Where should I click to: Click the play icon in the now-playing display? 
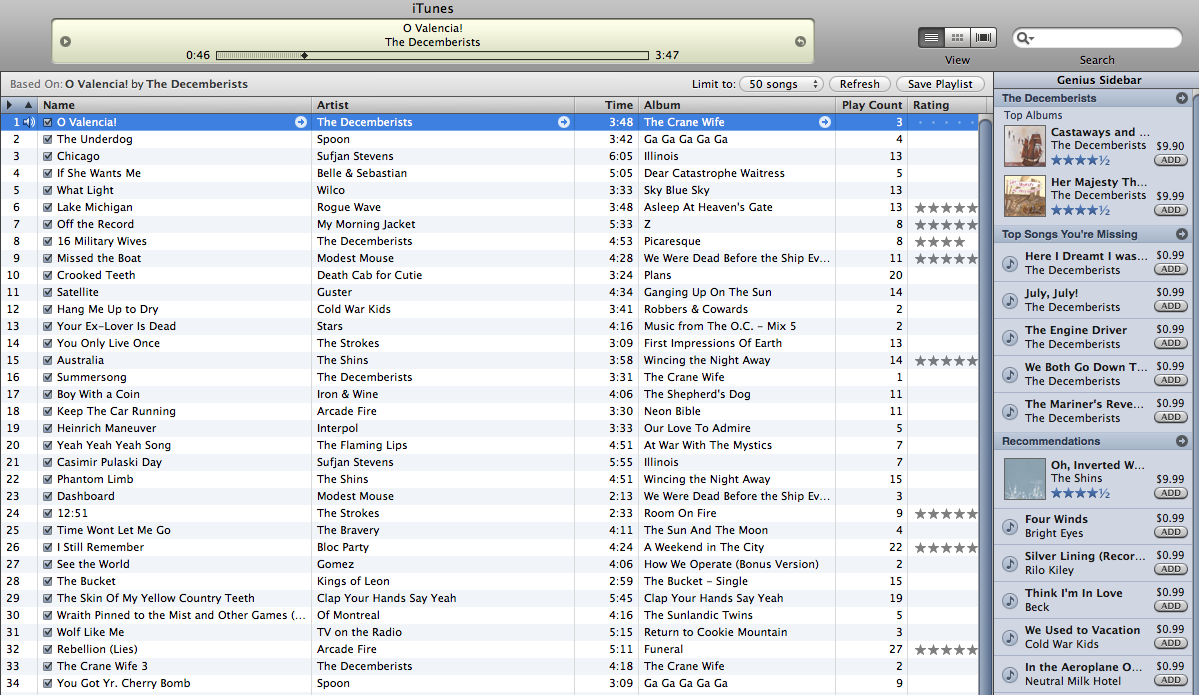66,41
